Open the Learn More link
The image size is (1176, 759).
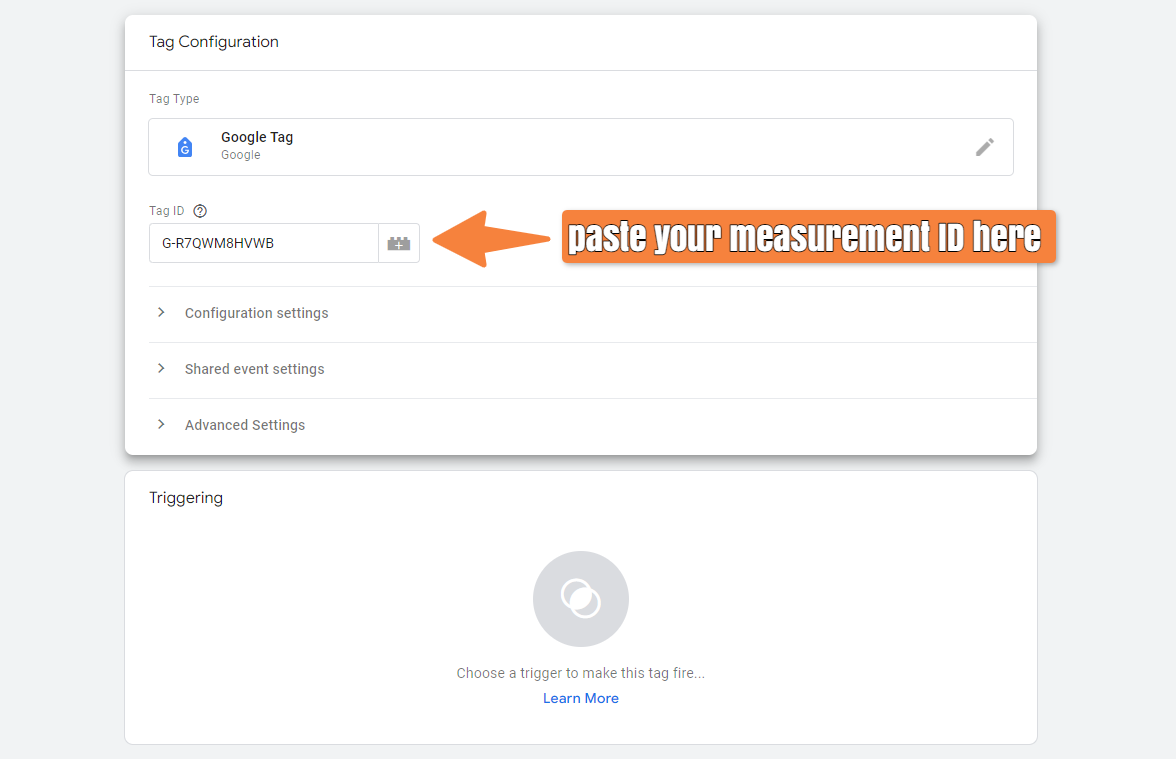pos(580,698)
